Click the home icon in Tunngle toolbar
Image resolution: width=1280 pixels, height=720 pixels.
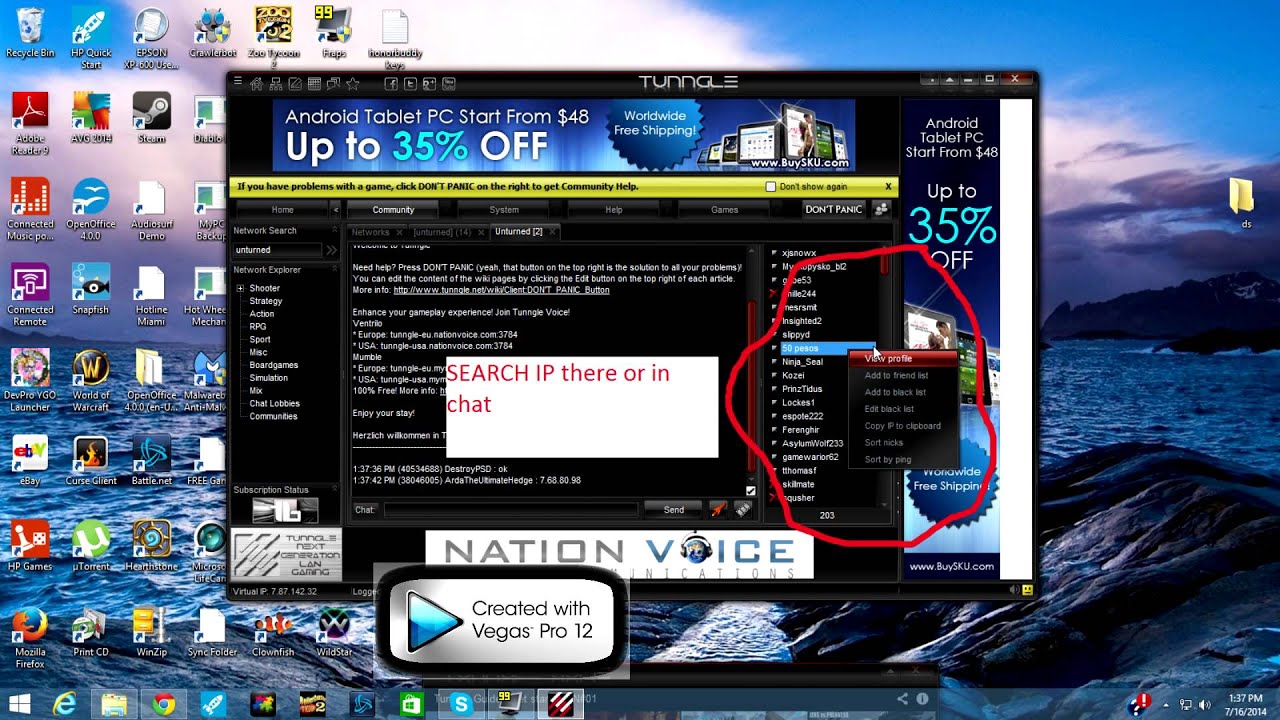point(257,83)
